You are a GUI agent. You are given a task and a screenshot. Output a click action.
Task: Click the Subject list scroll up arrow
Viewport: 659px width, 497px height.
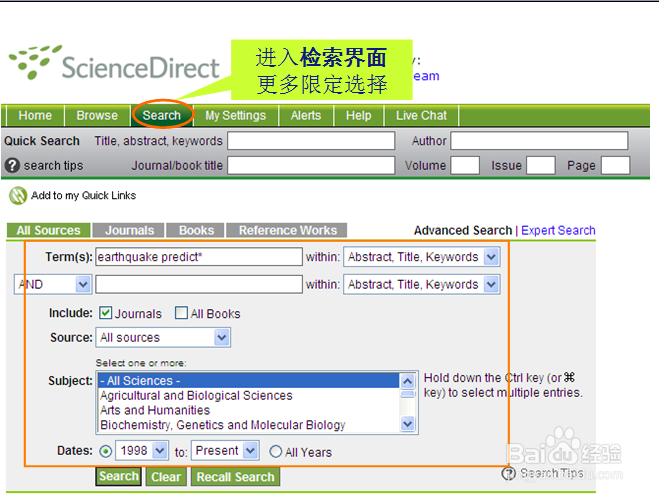point(407,381)
